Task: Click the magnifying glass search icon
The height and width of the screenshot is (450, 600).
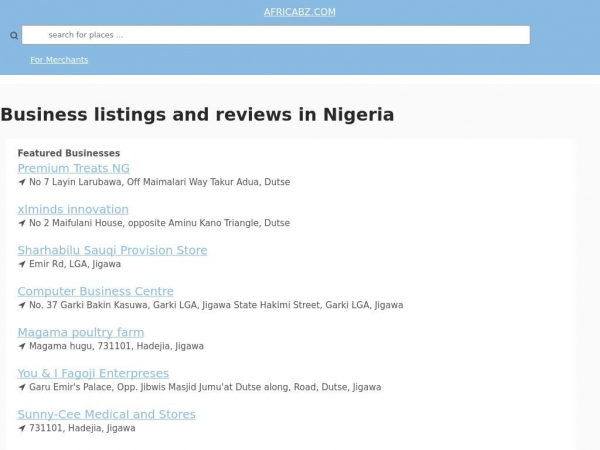Action: [x=14, y=36]
